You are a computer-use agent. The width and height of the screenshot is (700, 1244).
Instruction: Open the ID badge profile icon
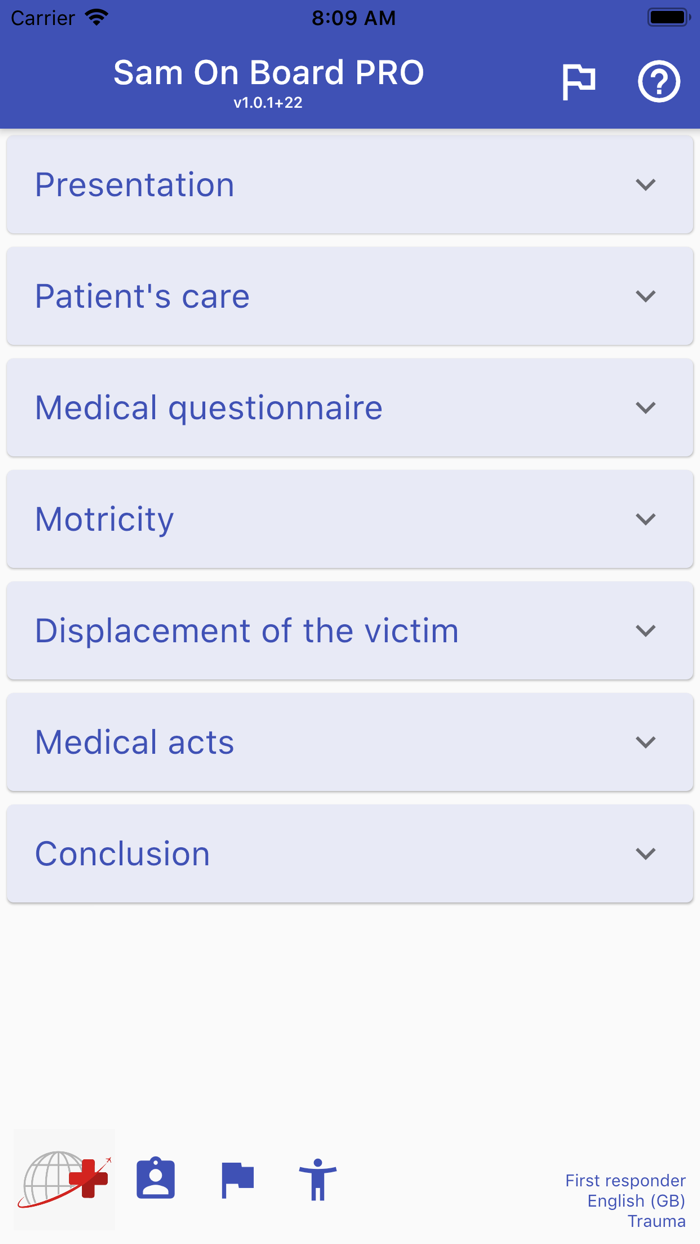[156, 1179]
